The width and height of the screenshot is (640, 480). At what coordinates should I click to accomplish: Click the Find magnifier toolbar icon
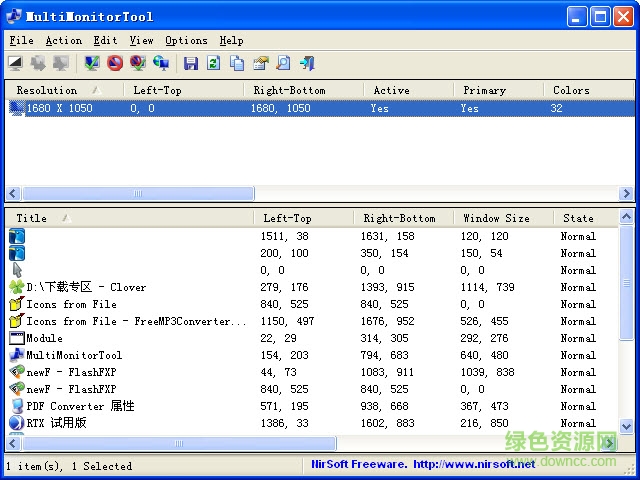point(283,64)
